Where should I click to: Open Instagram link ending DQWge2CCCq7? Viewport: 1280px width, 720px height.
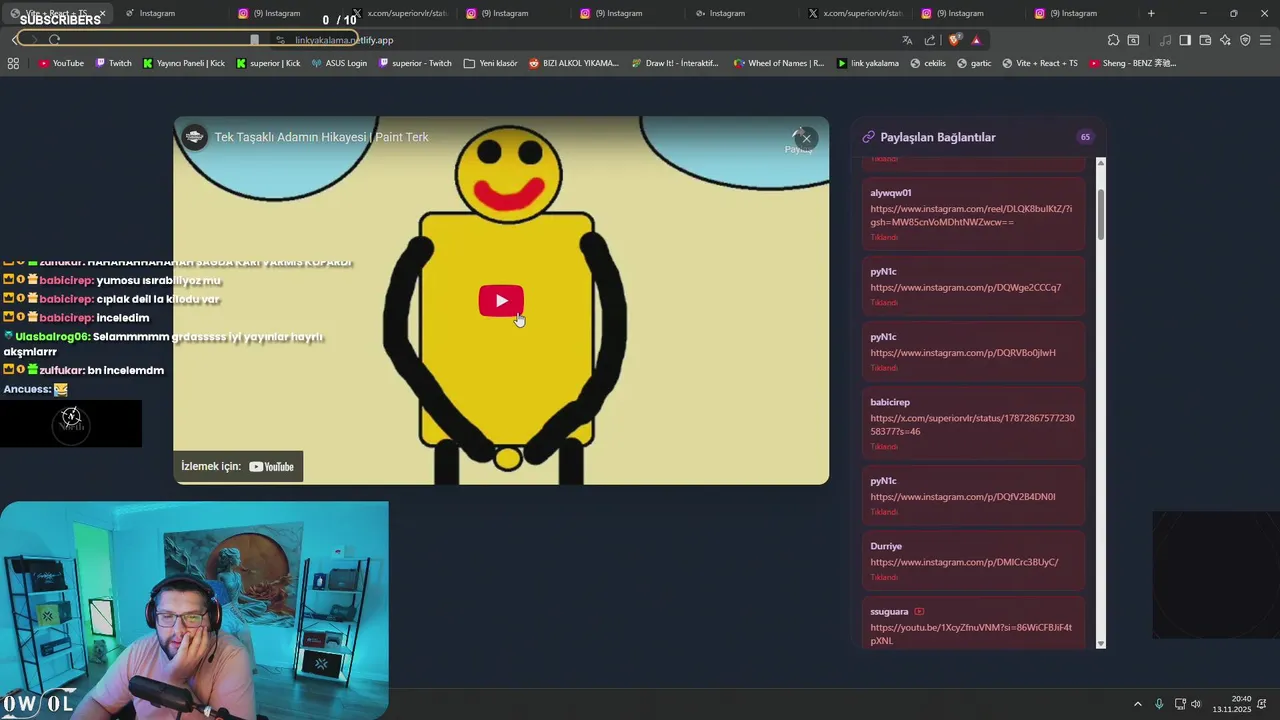click(x=965, y=287)
